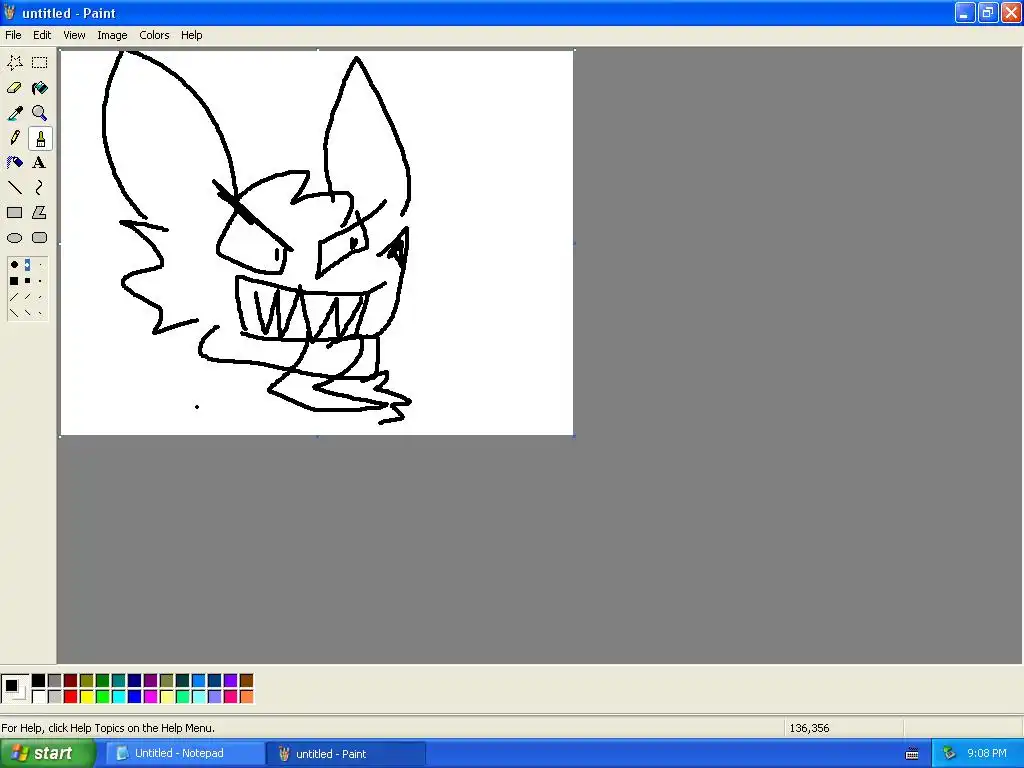Choose the Magnifier tool
The image size is (1024, 768).
click(x=40, y=113)
